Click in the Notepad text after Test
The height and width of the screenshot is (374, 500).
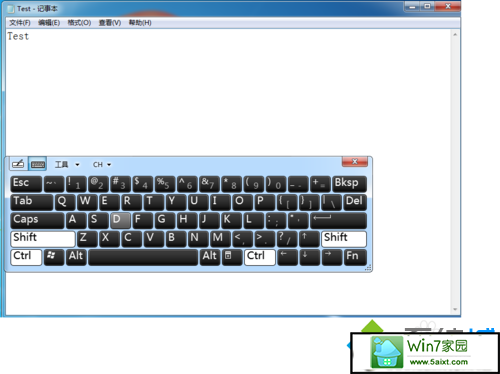tap(30, 36)
